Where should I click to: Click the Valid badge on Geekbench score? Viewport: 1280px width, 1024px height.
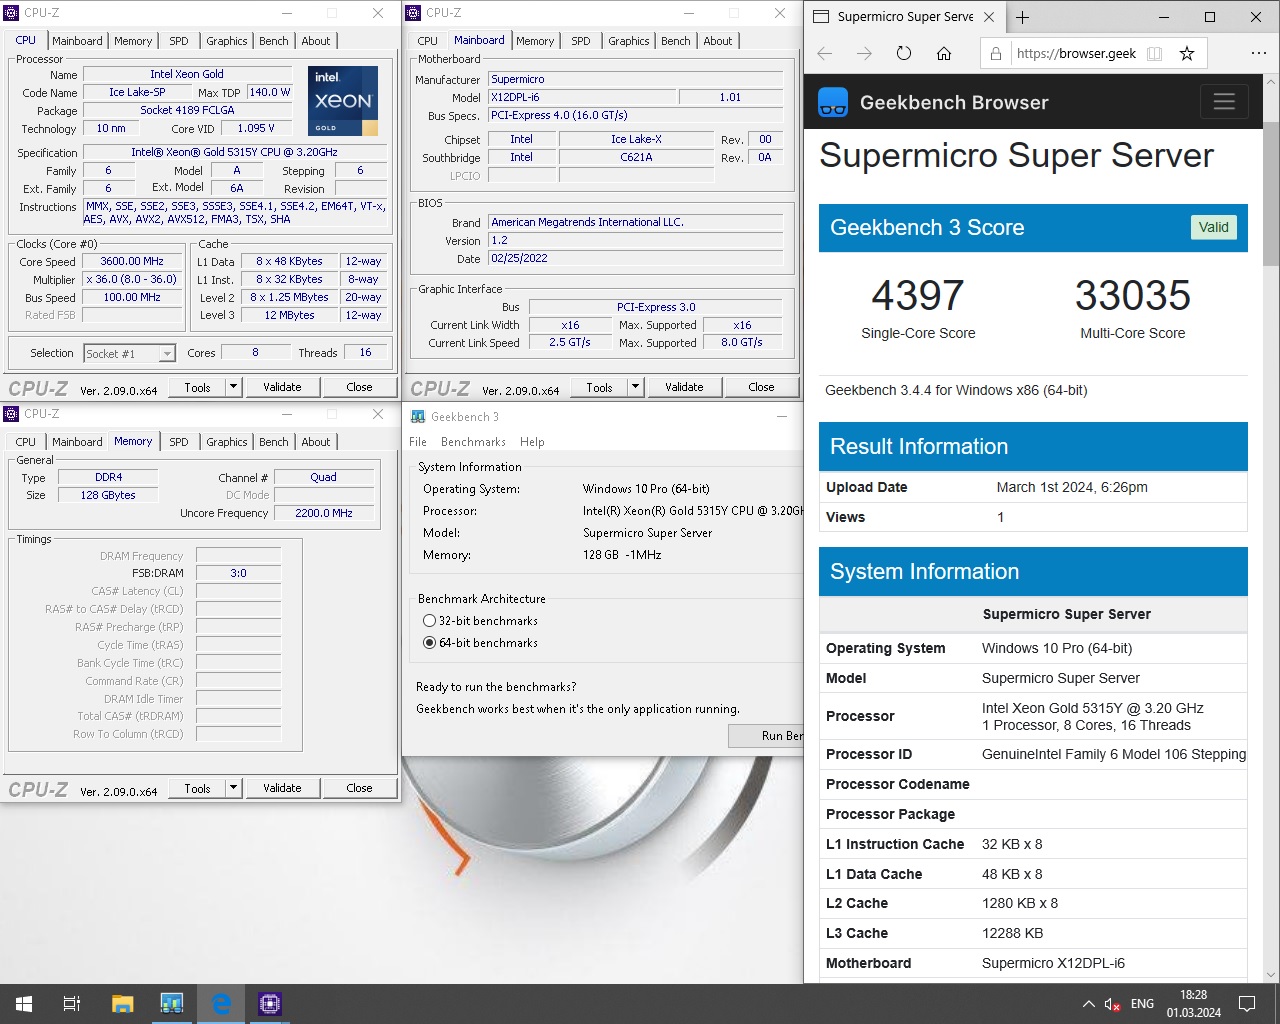click(x=1213, y=227)
